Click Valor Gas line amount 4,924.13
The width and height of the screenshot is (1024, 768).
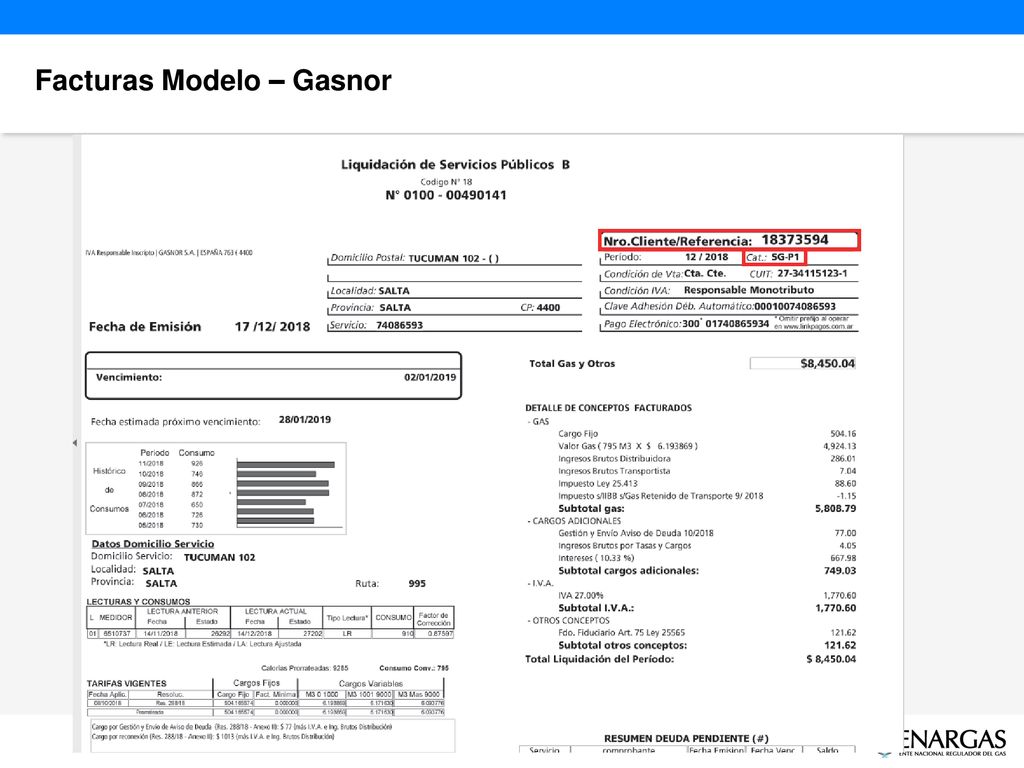point(839,446)
